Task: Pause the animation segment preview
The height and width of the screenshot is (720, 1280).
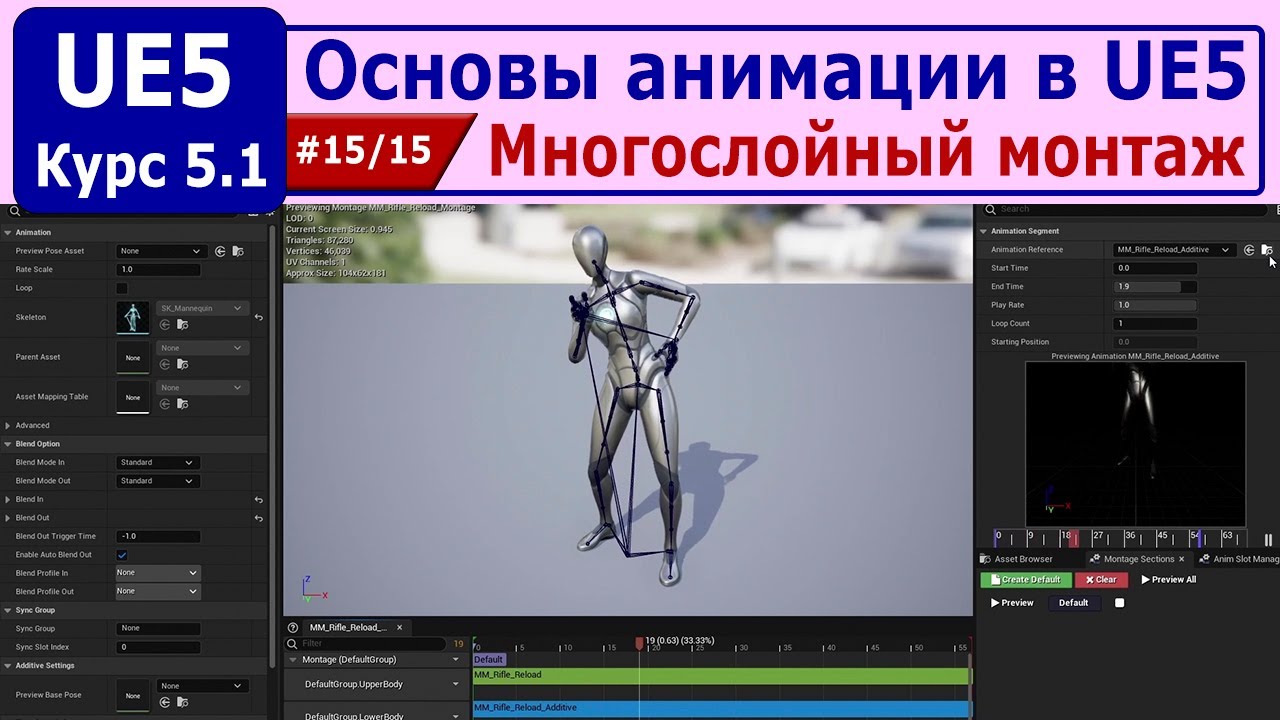Action: point(1269,540)
